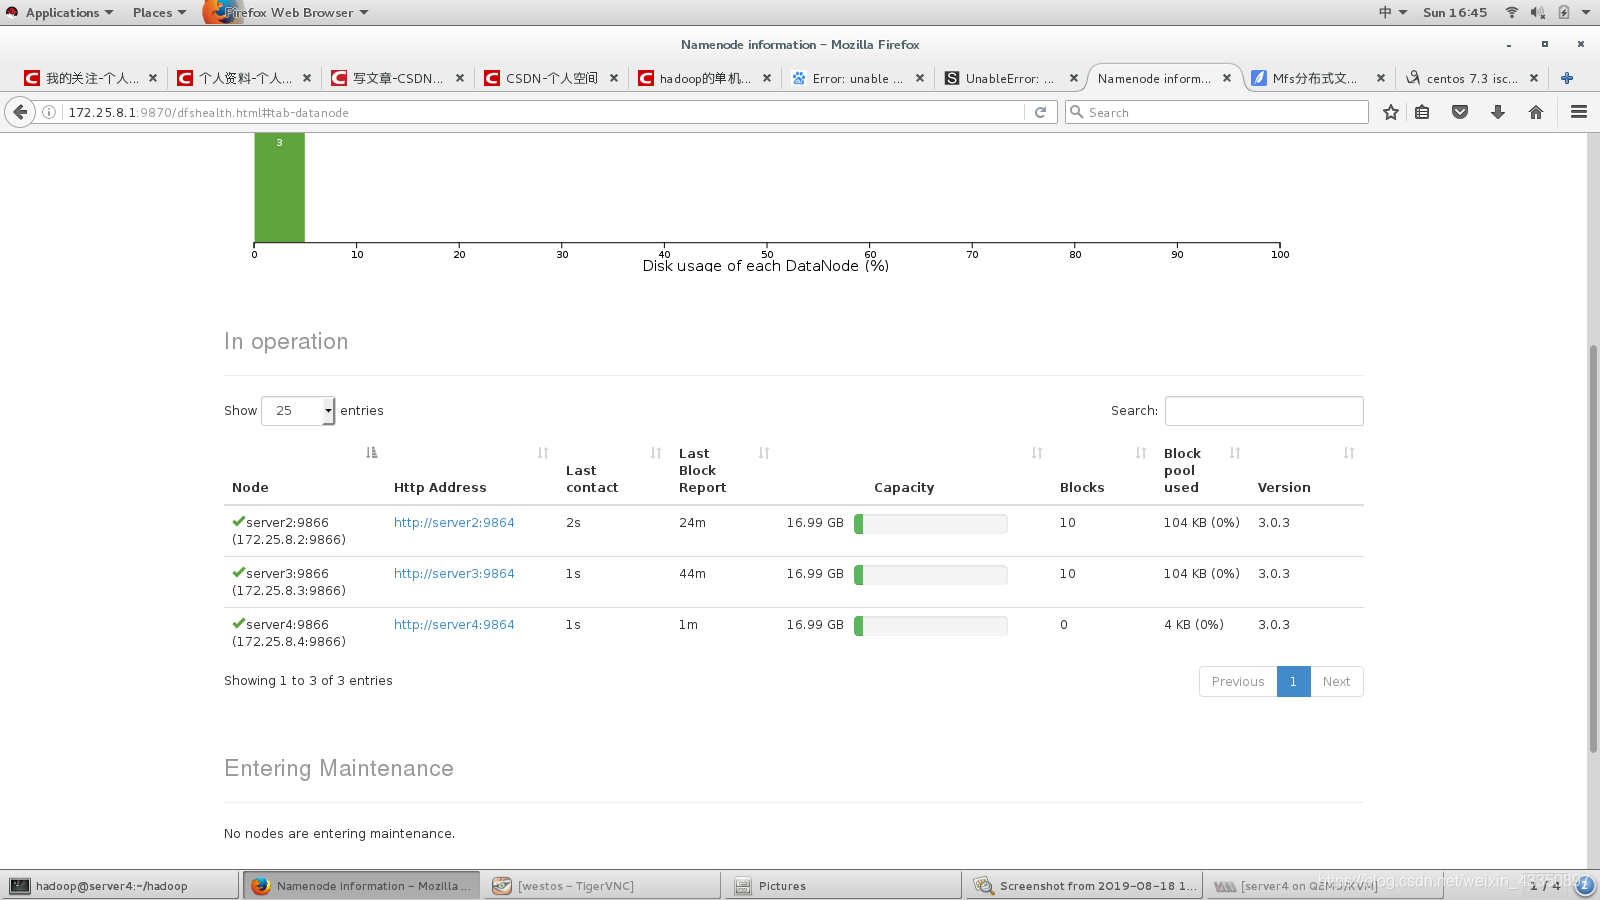Open the http://server2:9864 link

[x=454, y=523]
